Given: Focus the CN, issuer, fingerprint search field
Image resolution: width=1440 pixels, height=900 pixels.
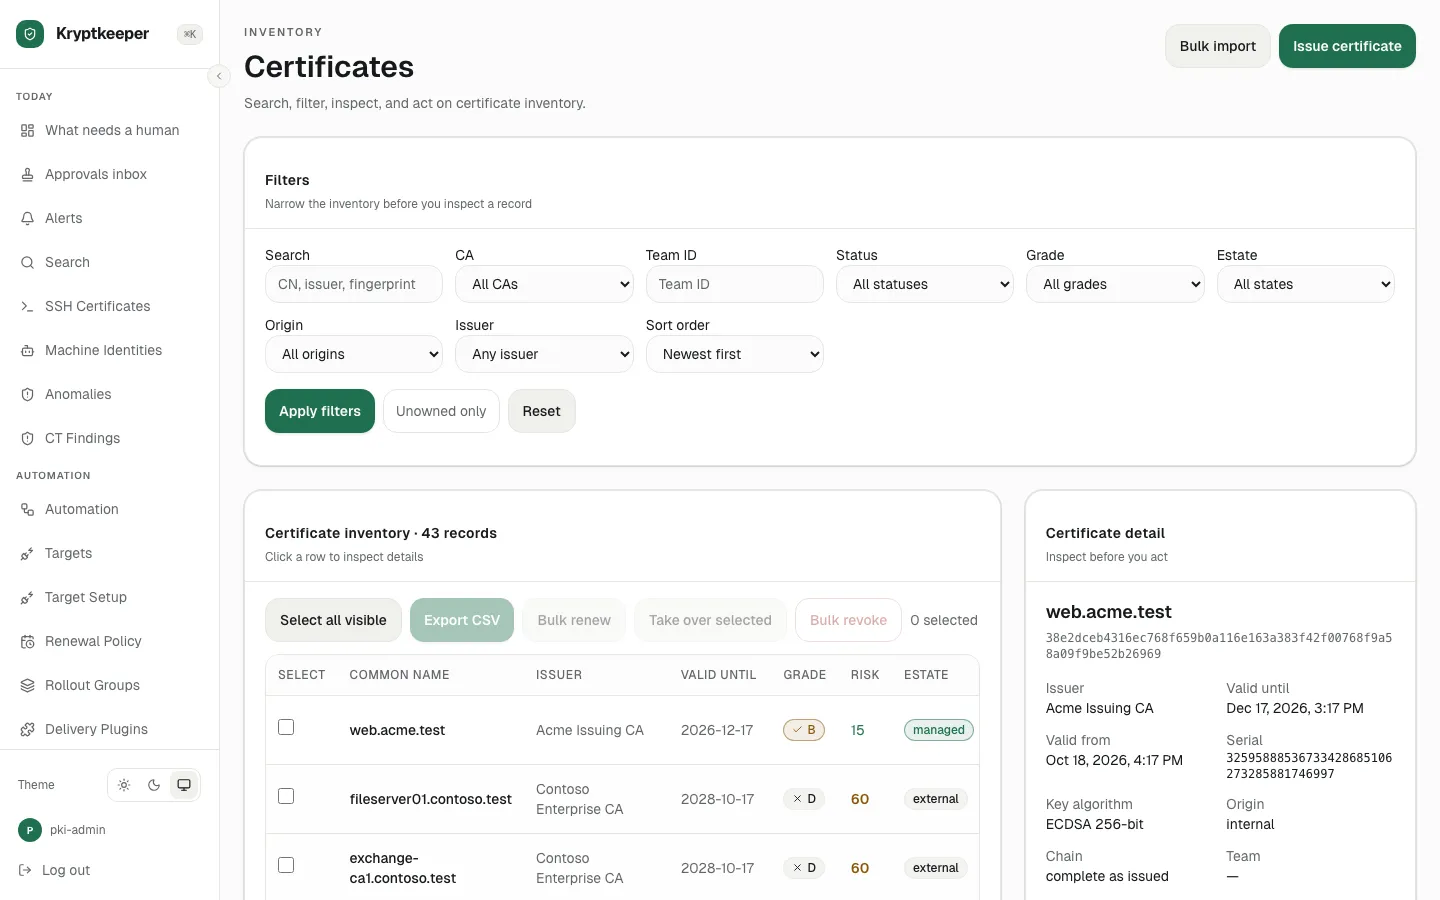Looking at the screenshot, I should [354, 284].
